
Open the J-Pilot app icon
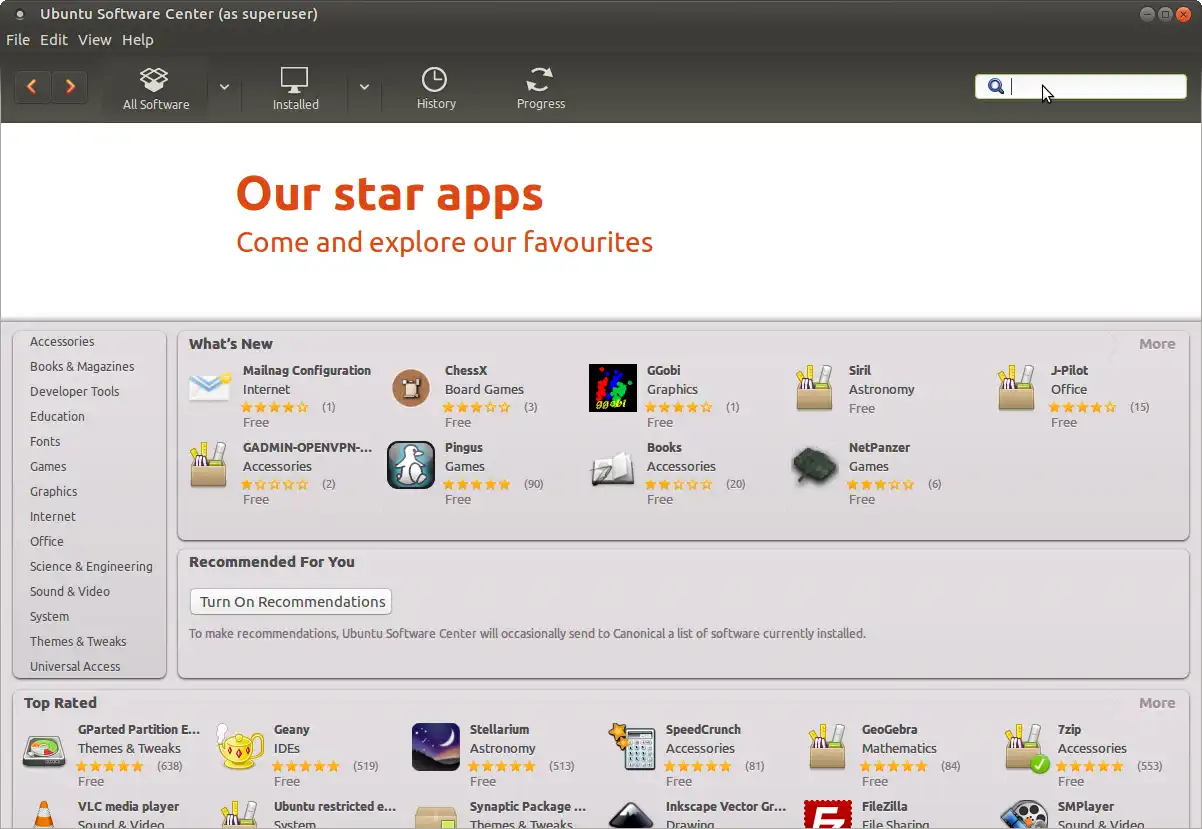1017,388
